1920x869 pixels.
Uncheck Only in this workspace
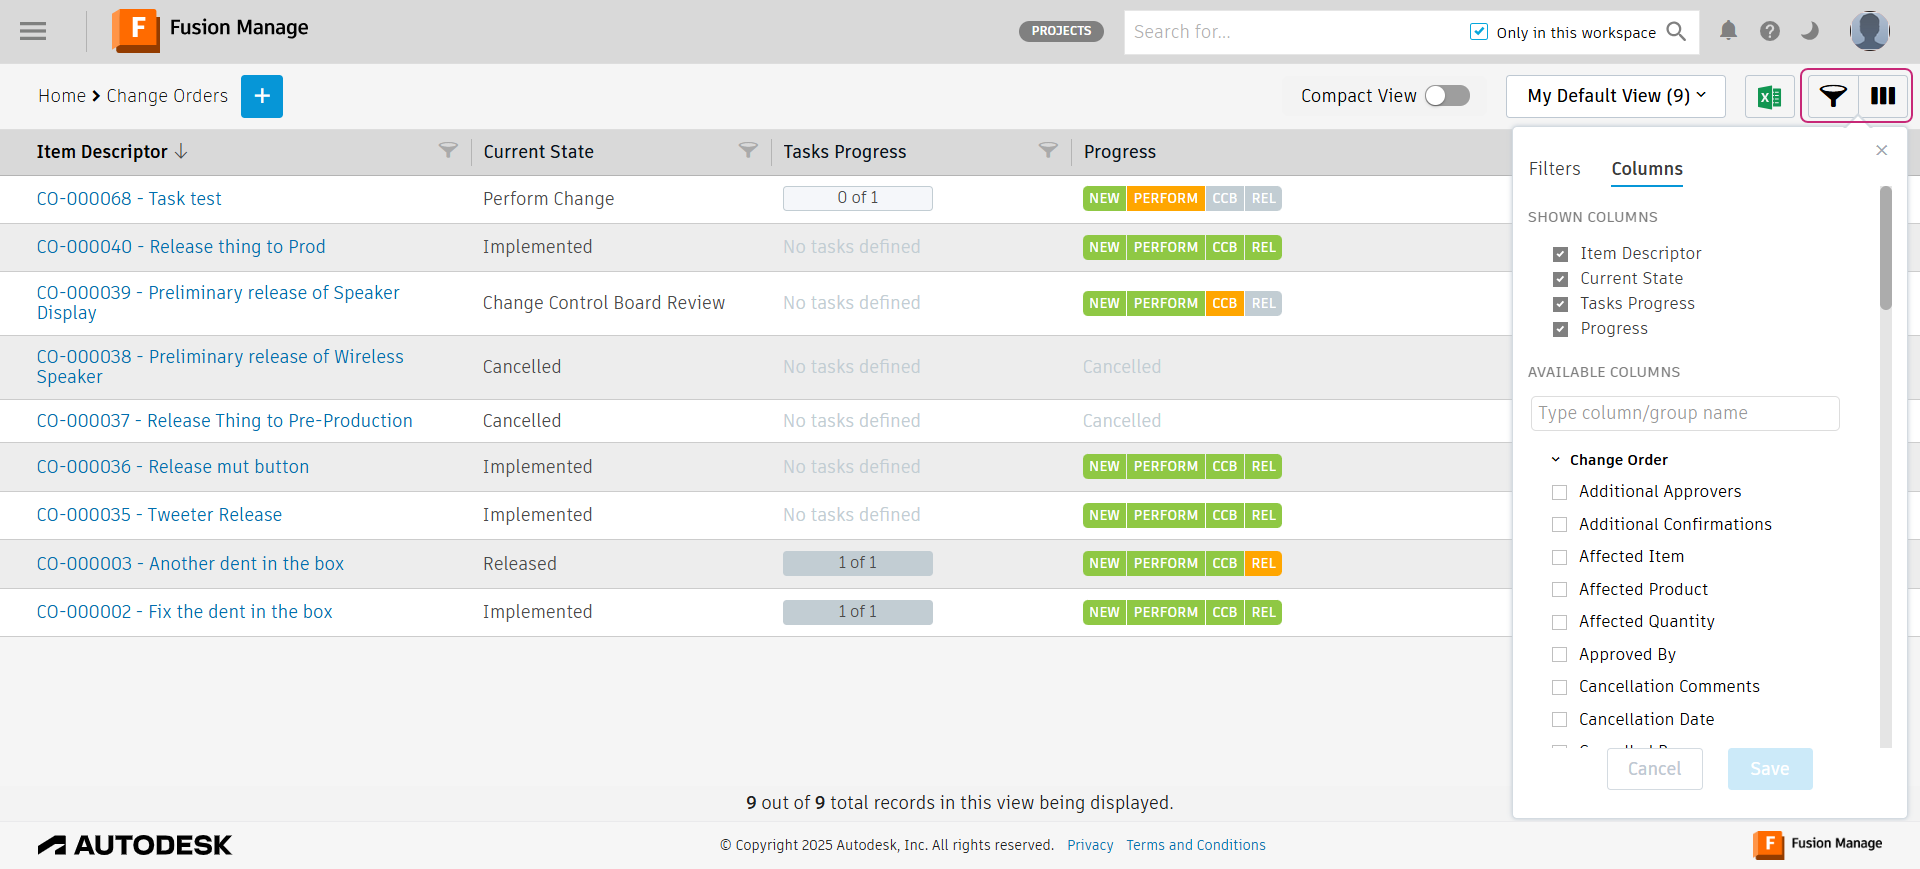[1479, 32]
